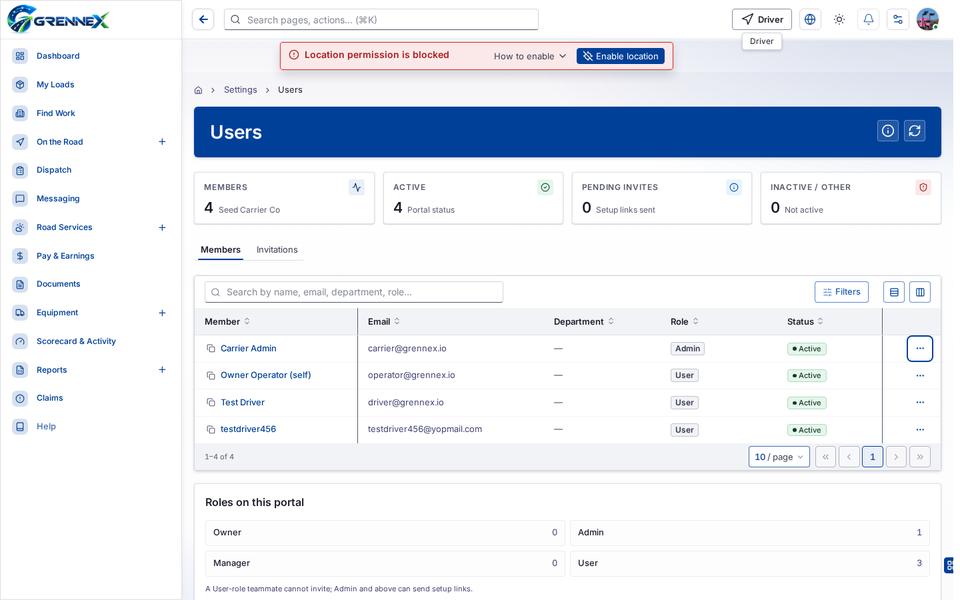The height and width of the screenshot is (600, 960).
Task: Click the Driver mode button
Action: click(762, 20)
